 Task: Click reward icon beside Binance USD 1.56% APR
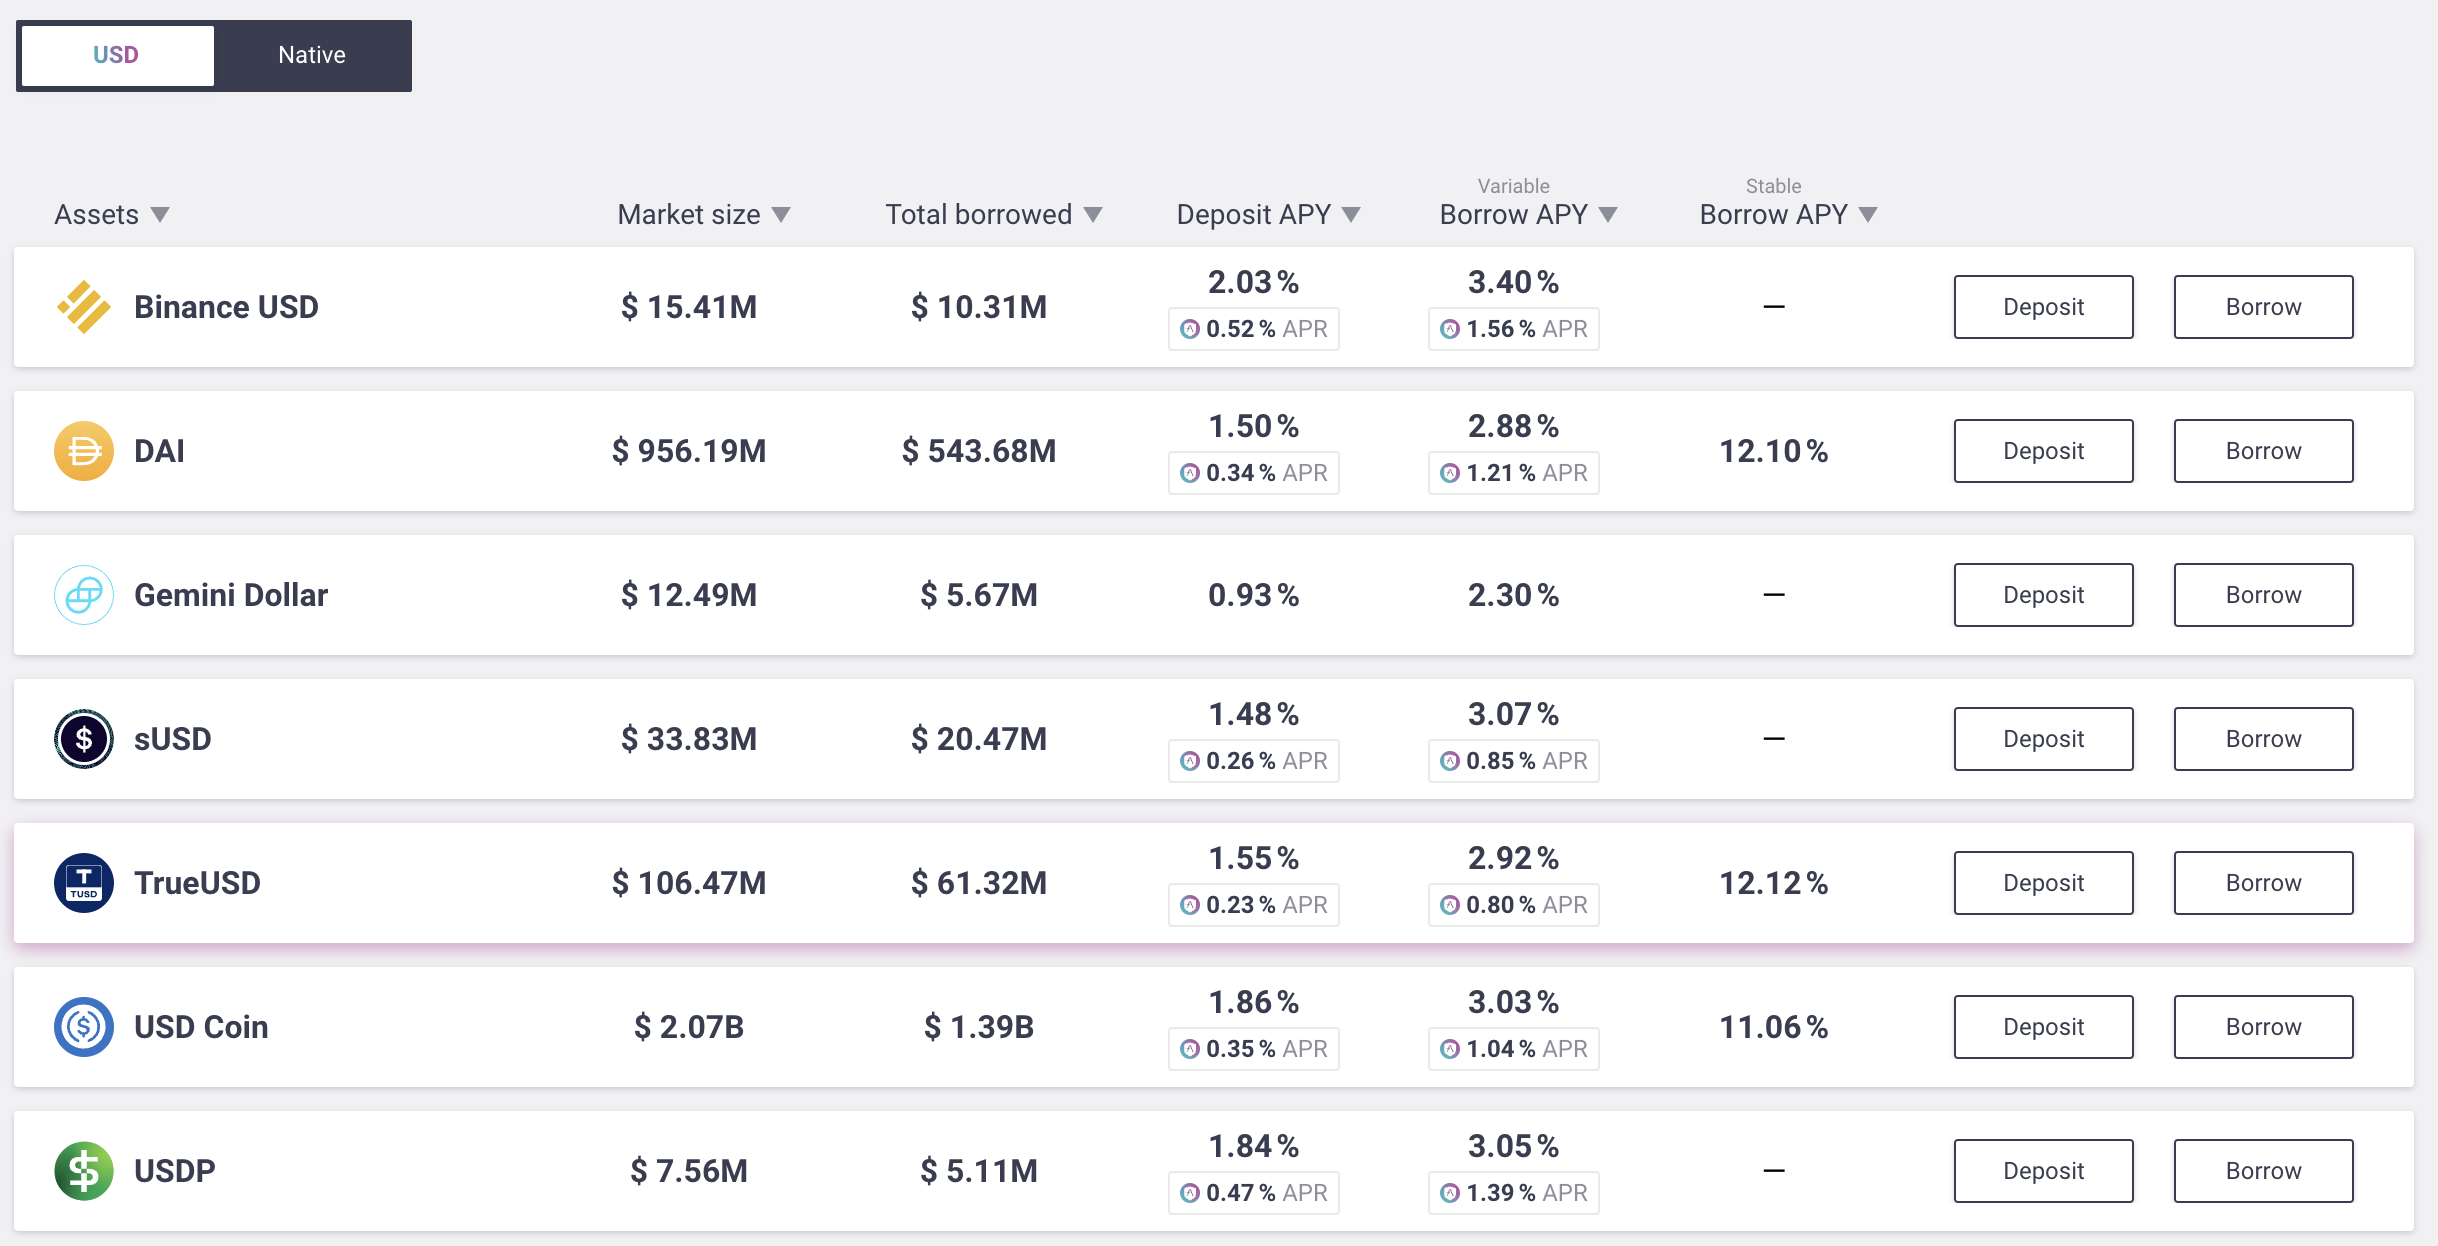1450,329
